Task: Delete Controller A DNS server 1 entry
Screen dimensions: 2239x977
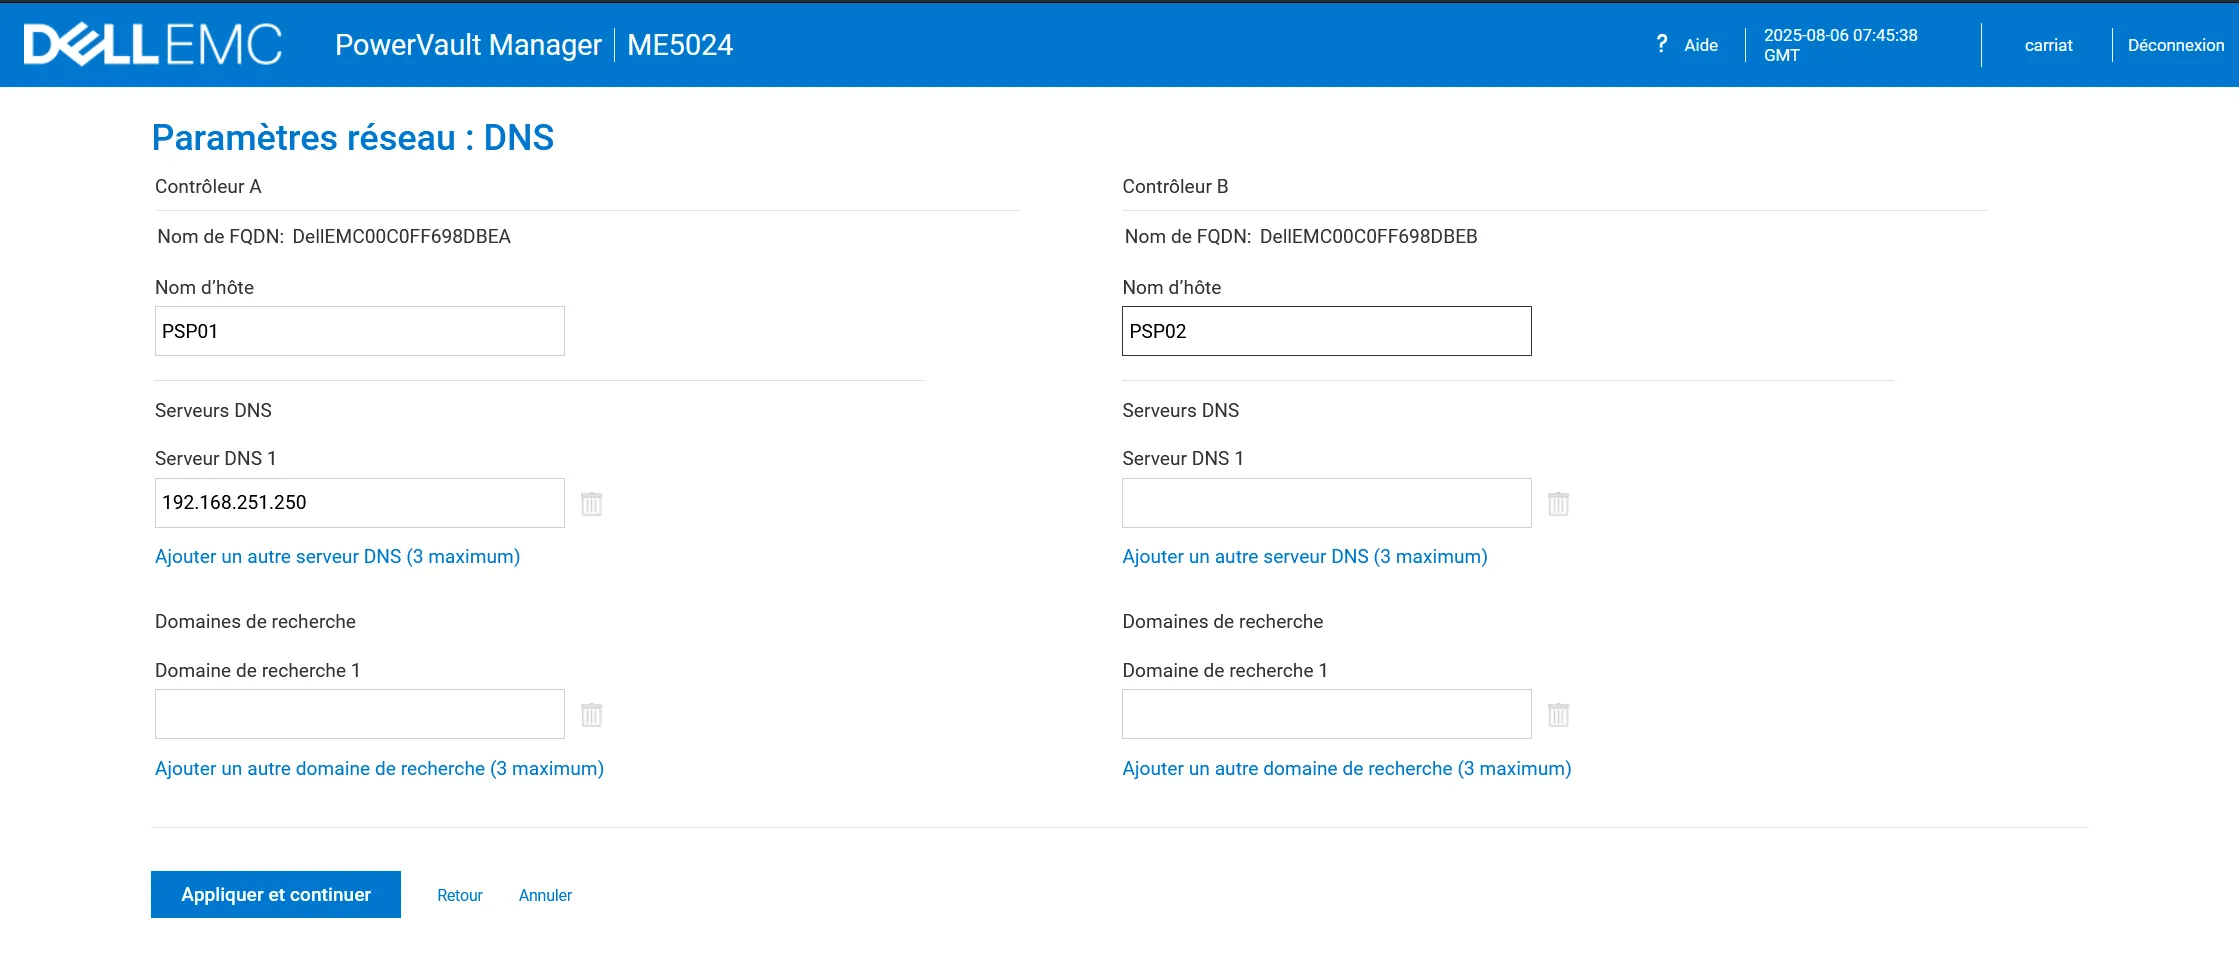Action: pos(591,503)
